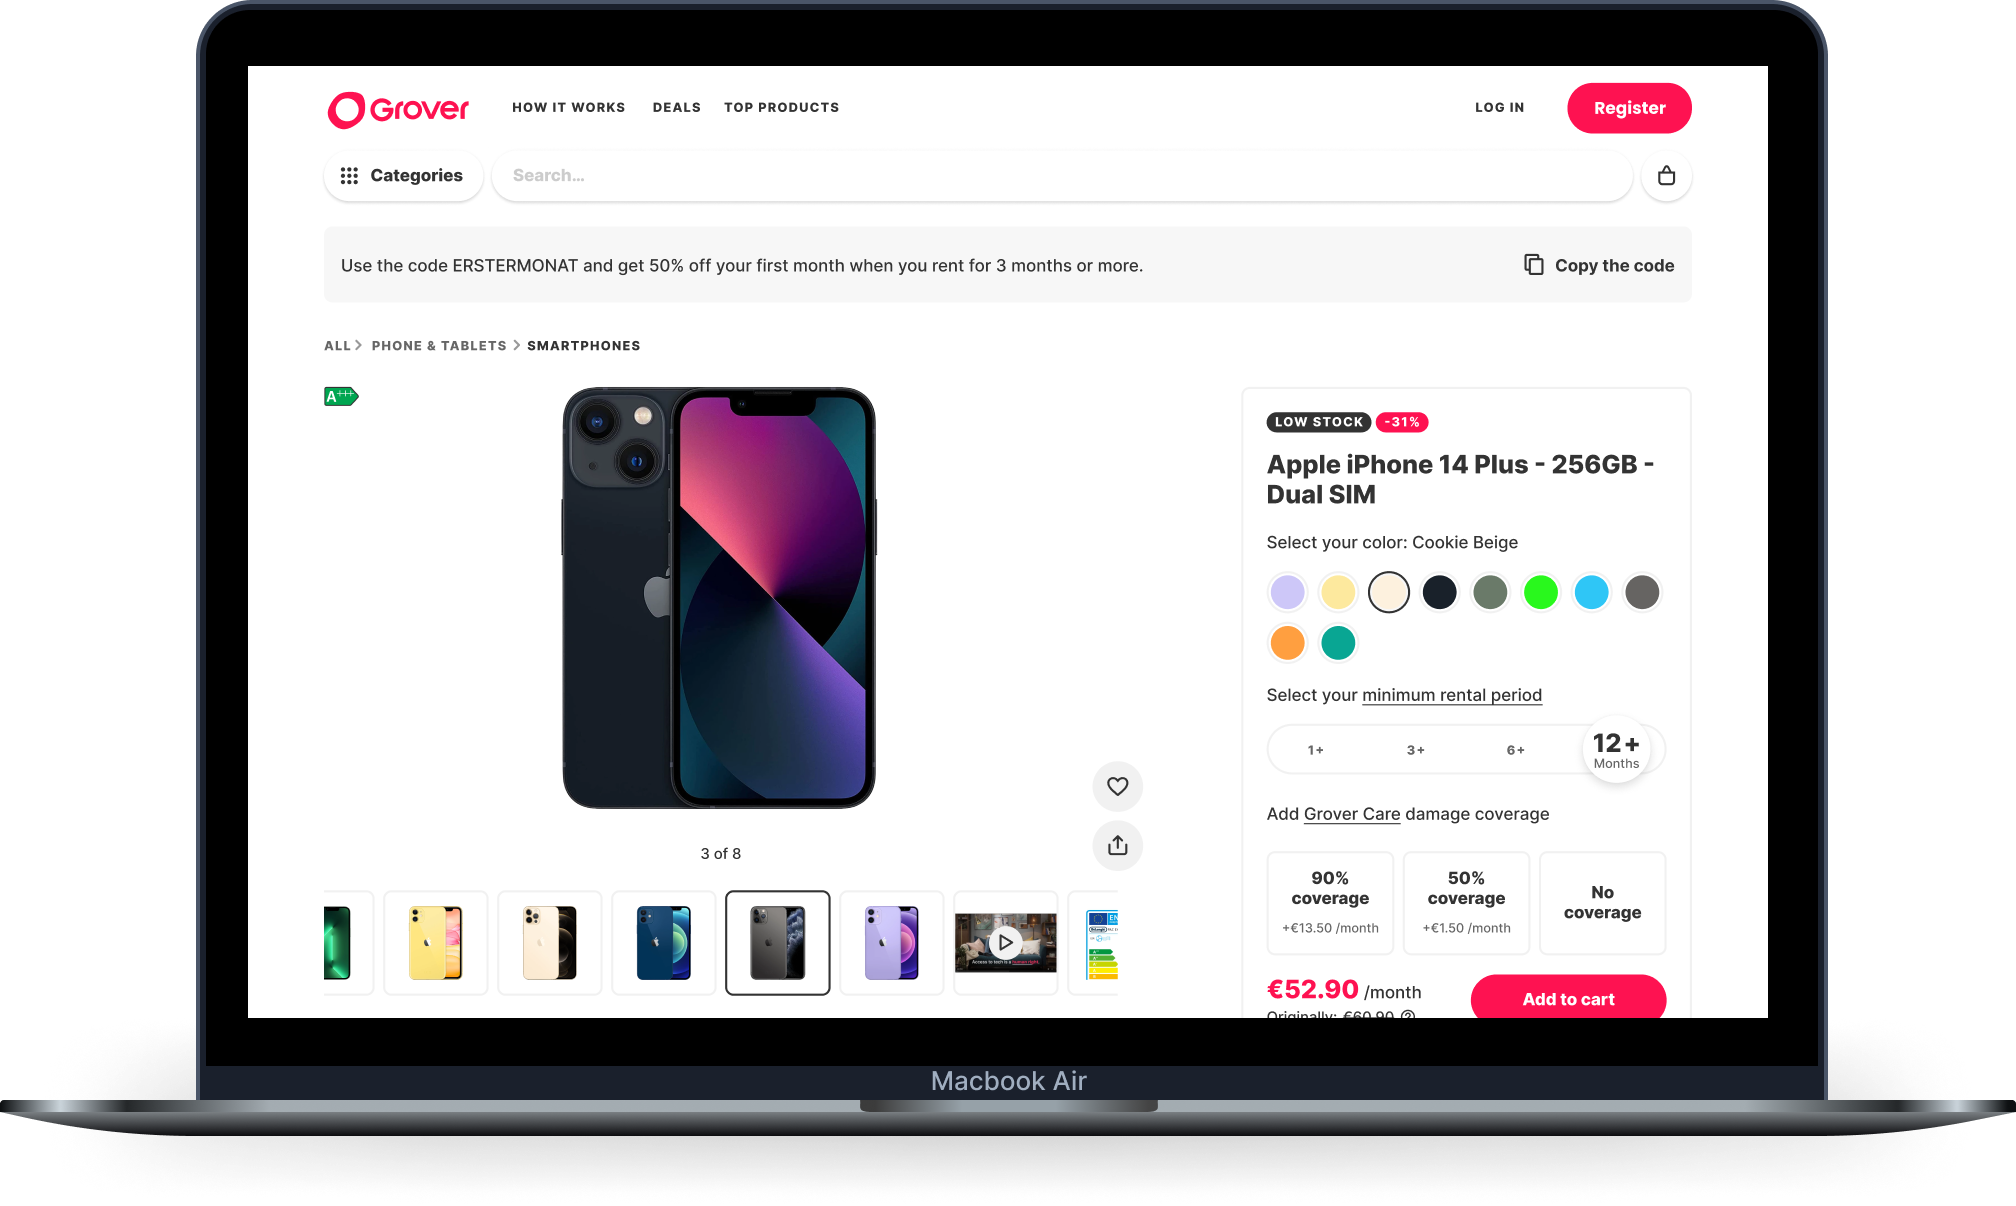The width and height of the screenshot is (2016, 1206).
Task: Click the share/export icon on product image
Action: [x=1118, y=846]
